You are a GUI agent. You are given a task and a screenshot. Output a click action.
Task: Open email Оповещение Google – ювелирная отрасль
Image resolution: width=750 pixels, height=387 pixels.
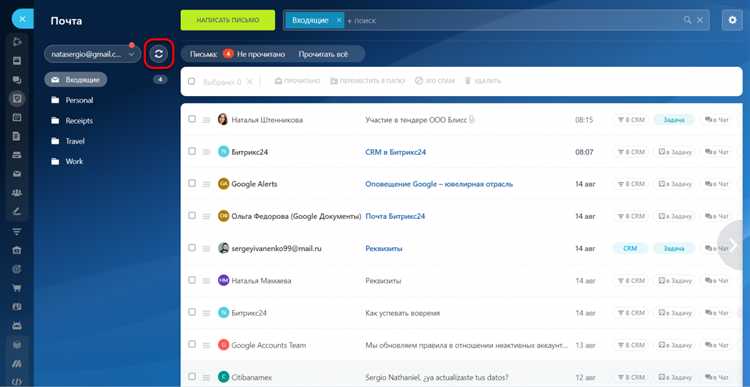pos(439,184)
